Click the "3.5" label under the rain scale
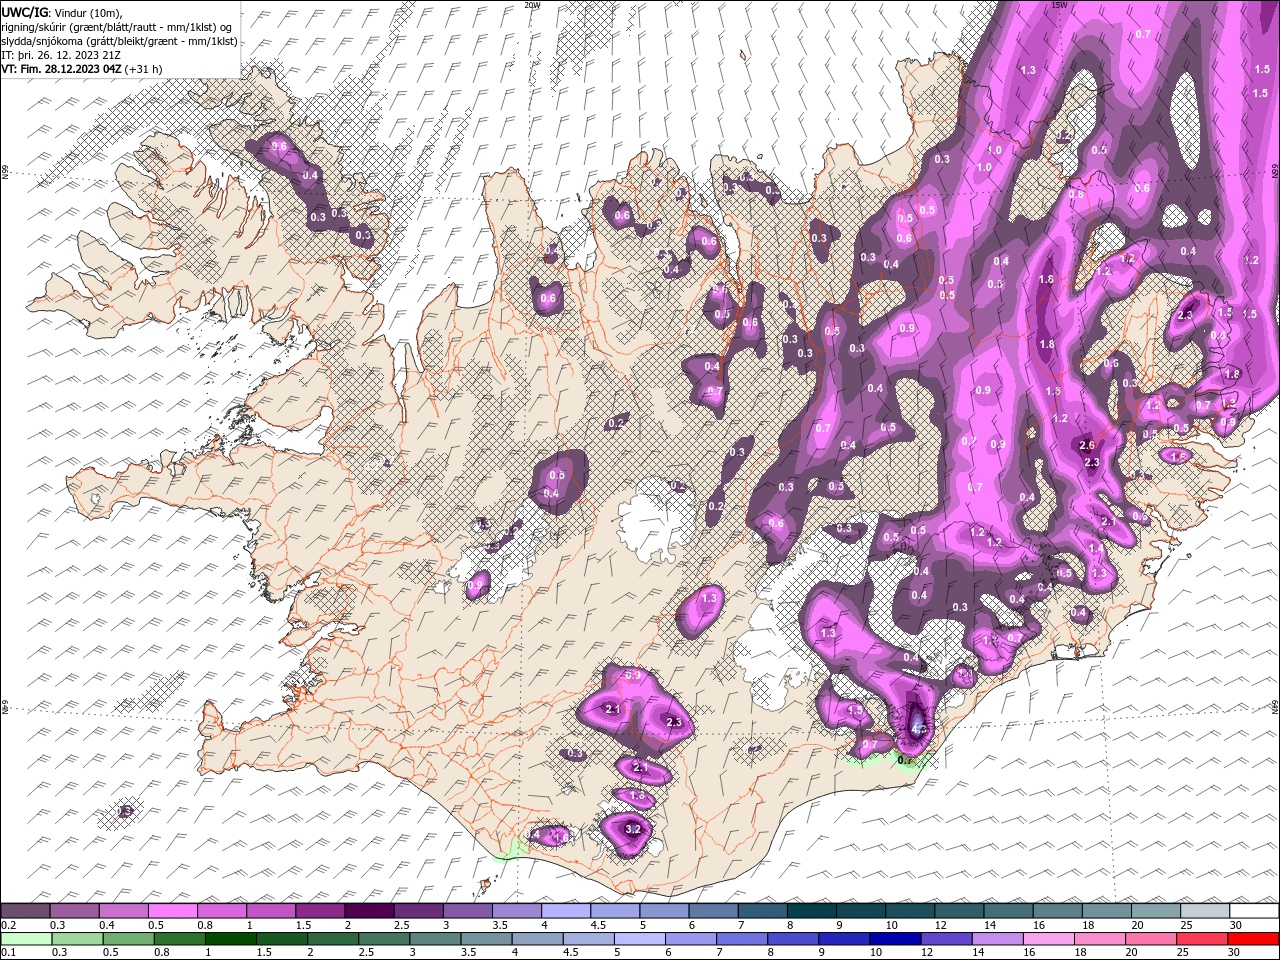 pyautogui.click(x=470, y=953)
